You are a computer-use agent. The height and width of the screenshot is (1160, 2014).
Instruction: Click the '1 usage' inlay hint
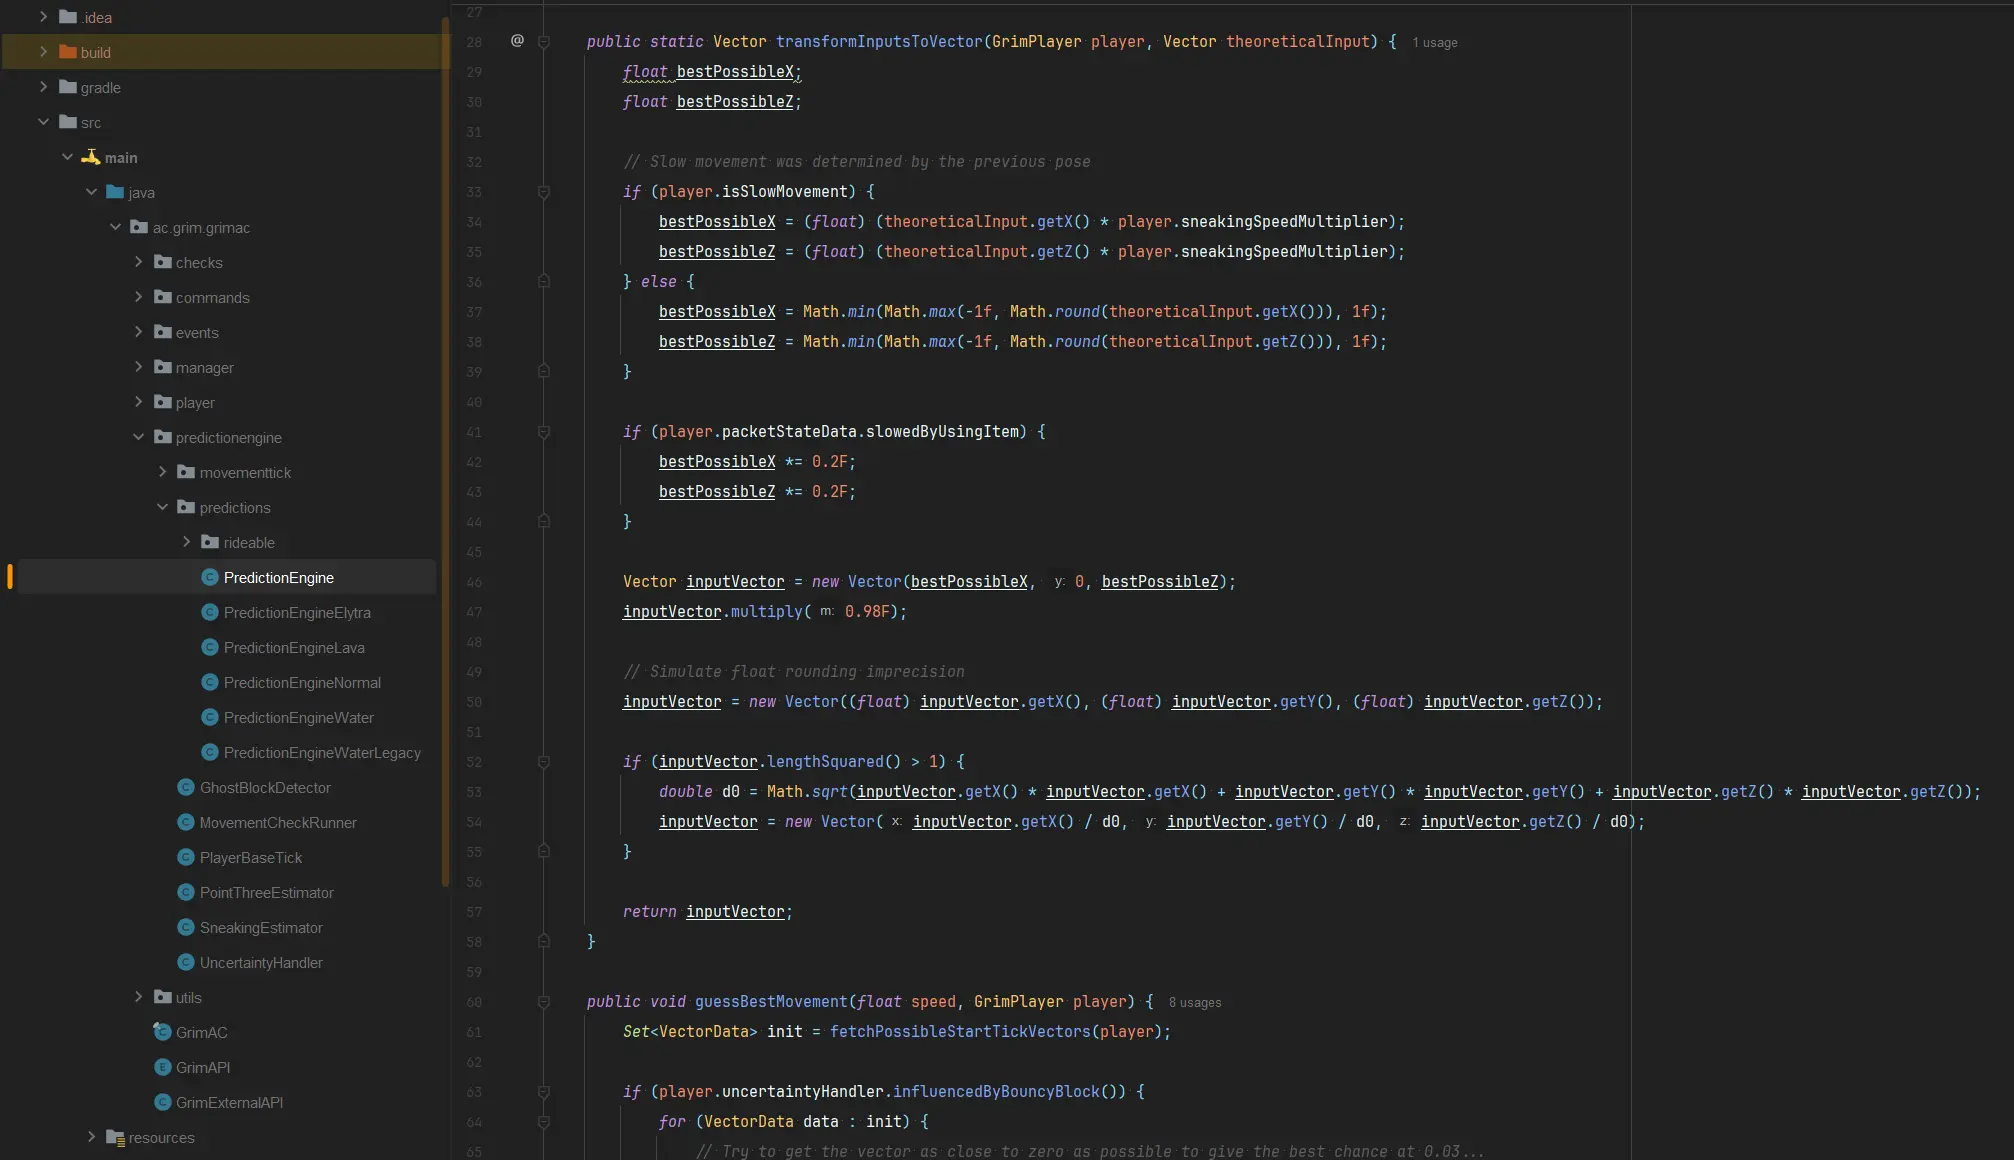point(1434,43)
